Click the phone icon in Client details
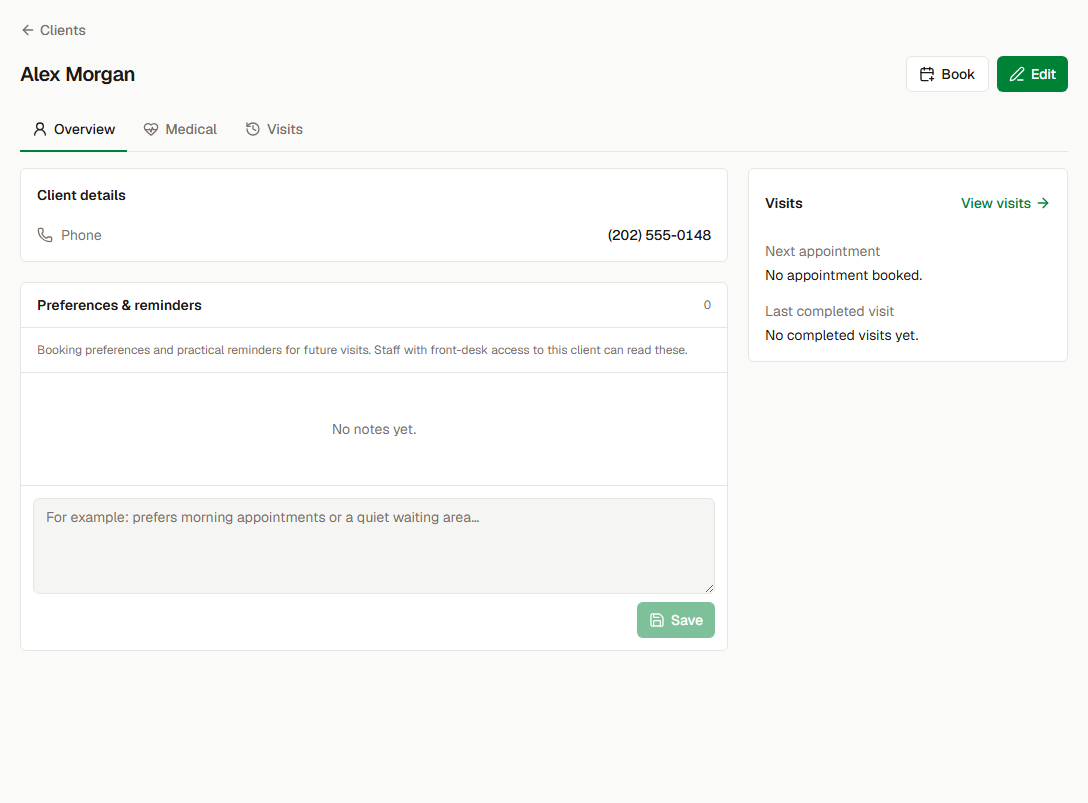 (x=45, y=235)
